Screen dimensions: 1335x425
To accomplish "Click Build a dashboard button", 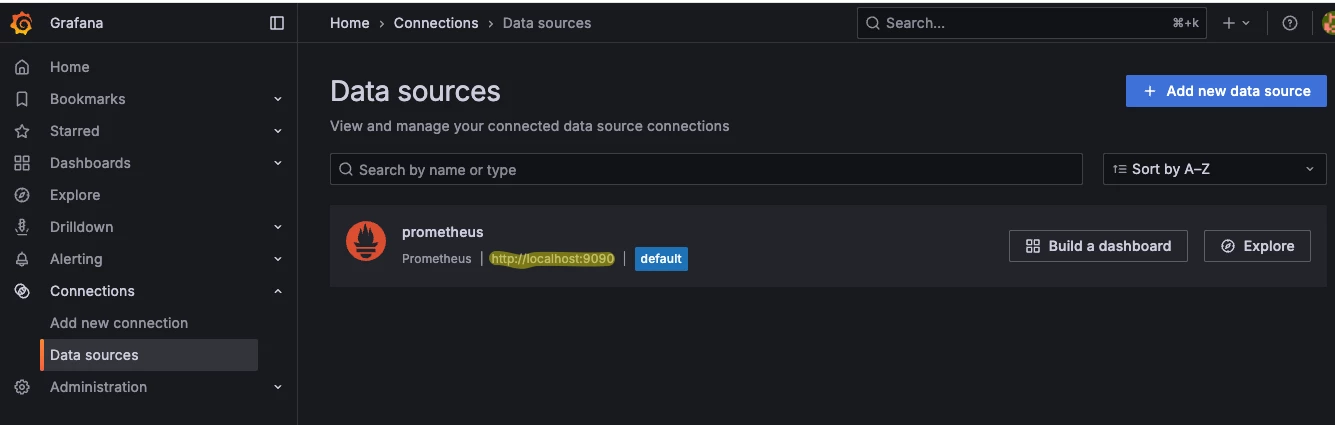I will [x=1098, y=246].
